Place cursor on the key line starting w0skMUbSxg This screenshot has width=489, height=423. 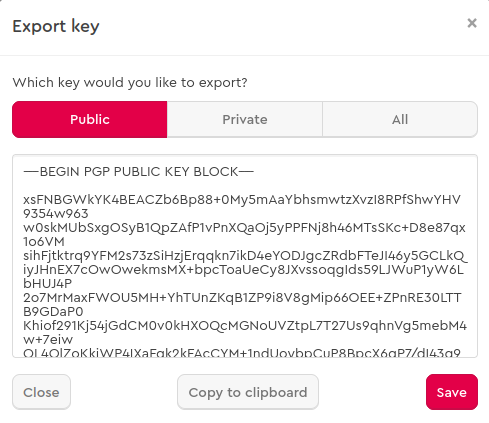point(244,228)
